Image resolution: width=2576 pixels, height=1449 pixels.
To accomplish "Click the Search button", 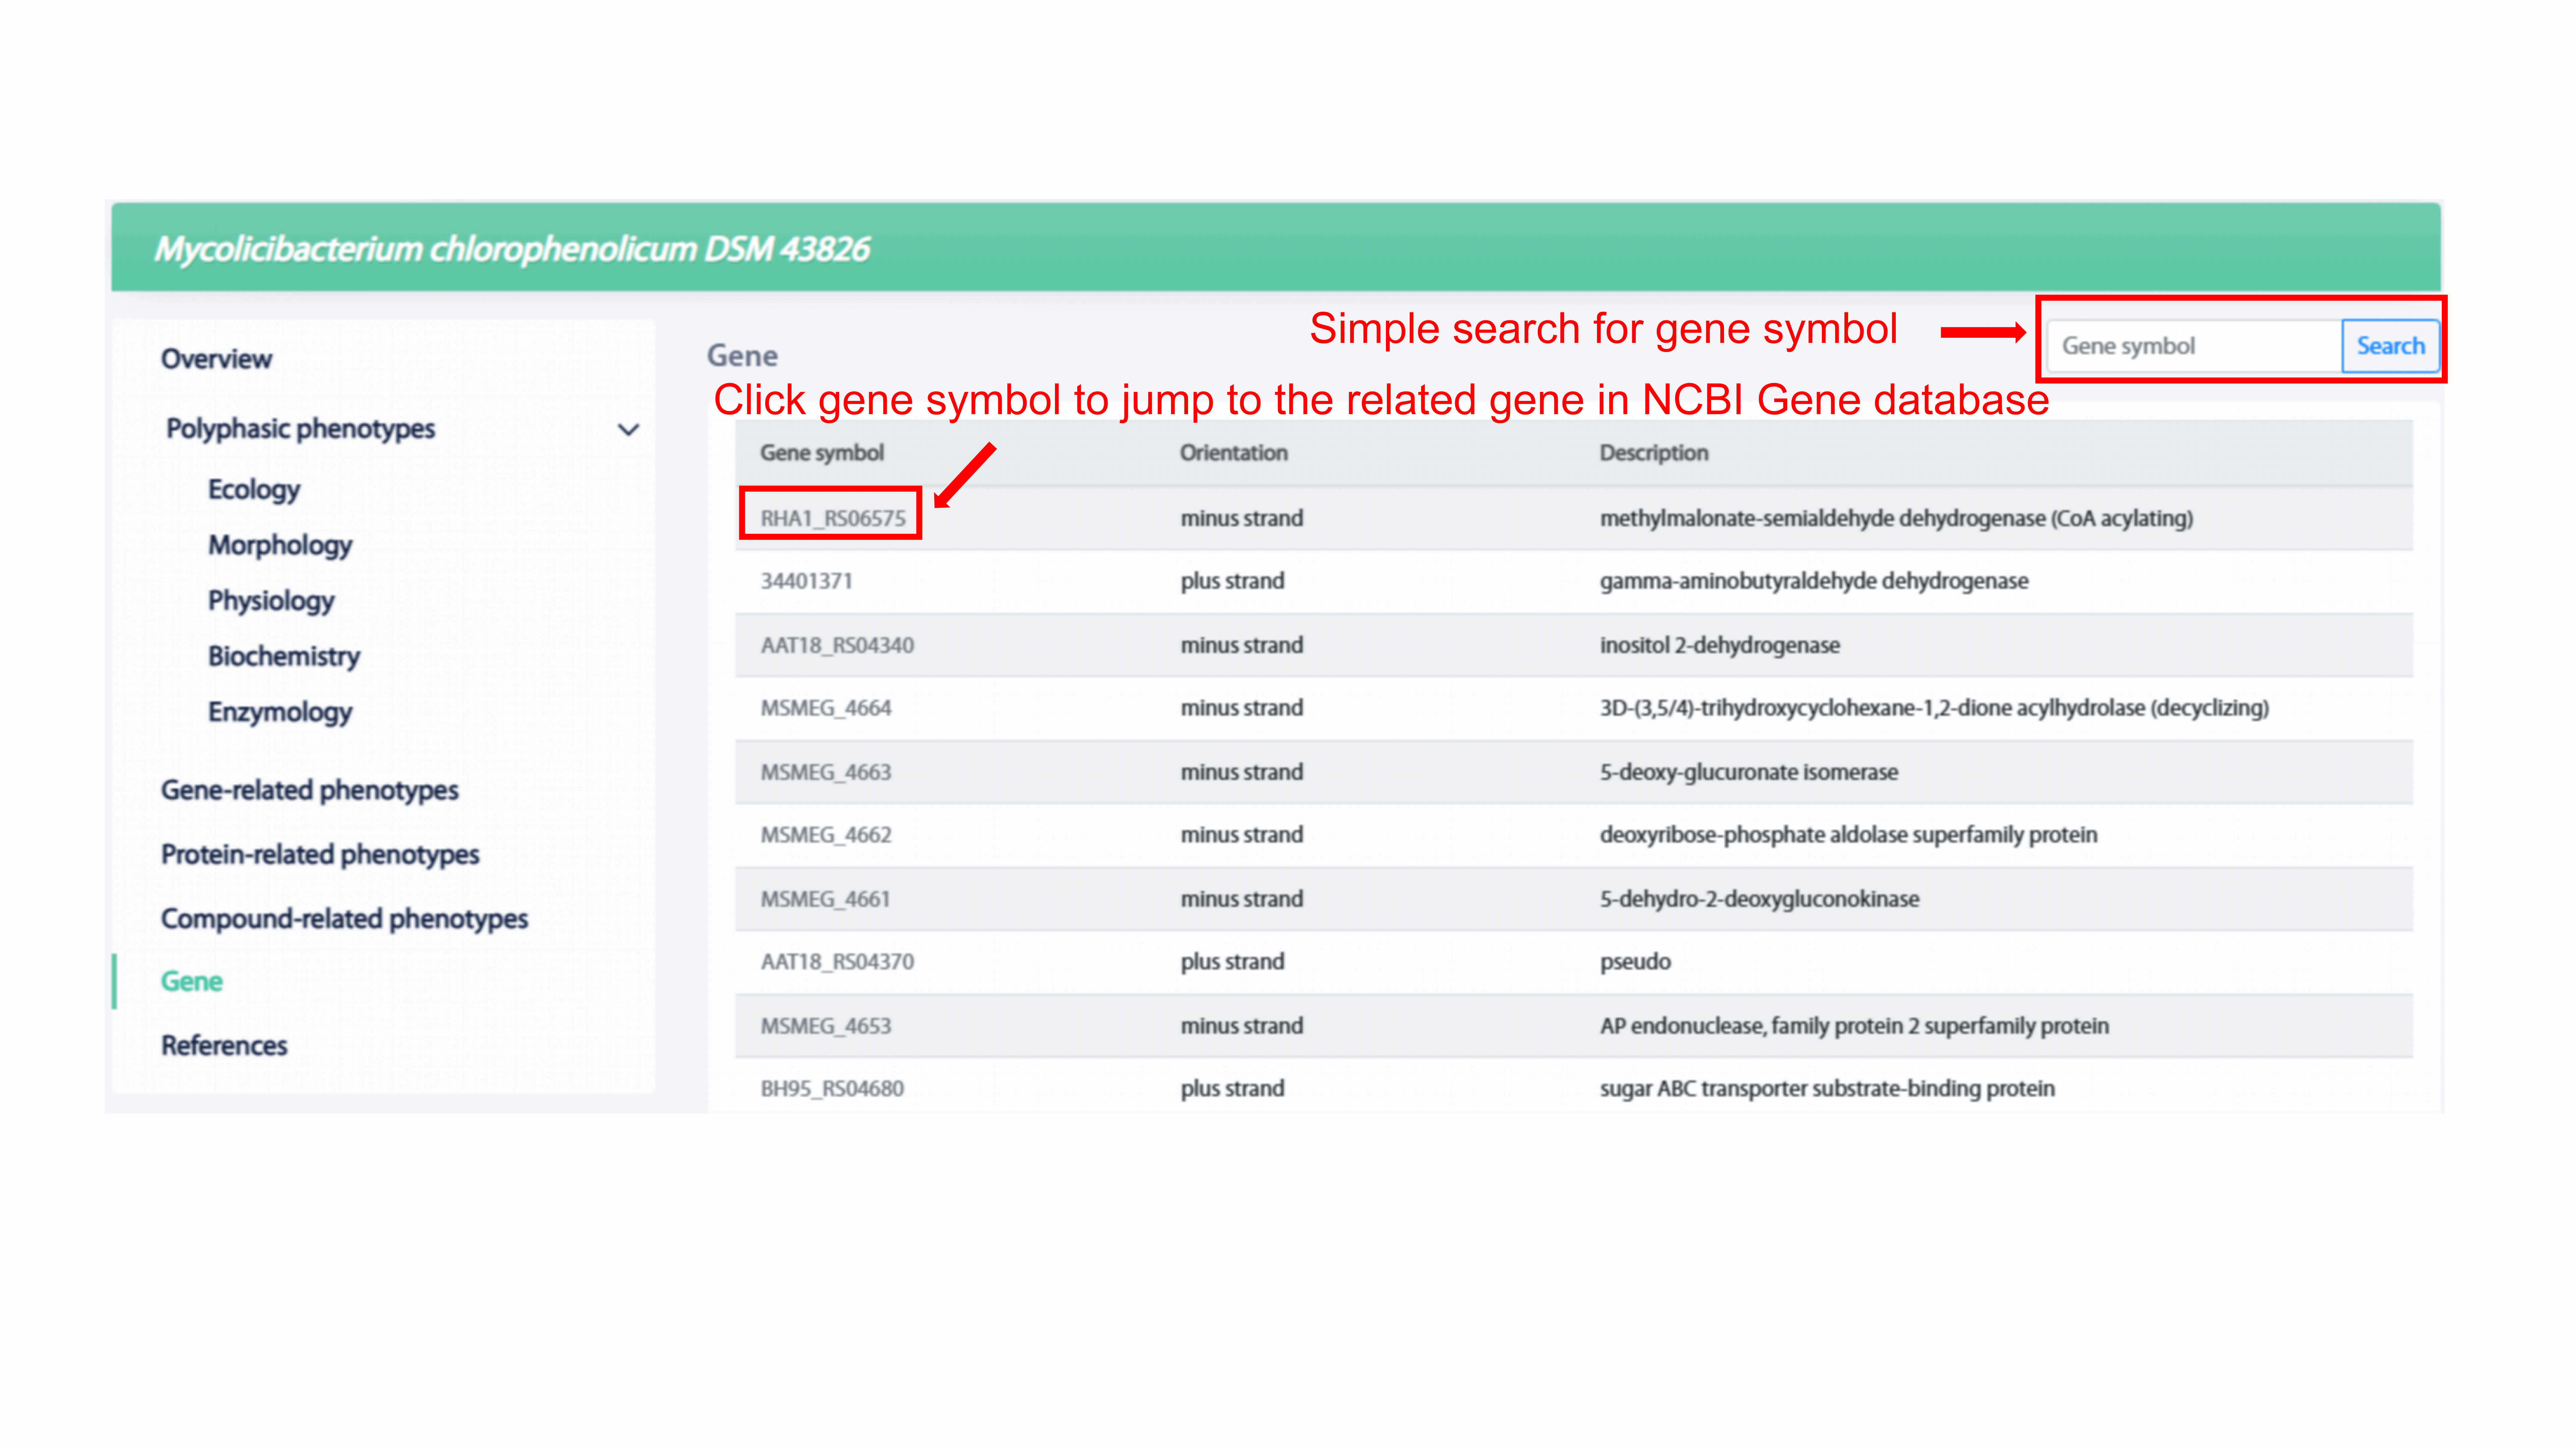I will (x=2390, y=346).
